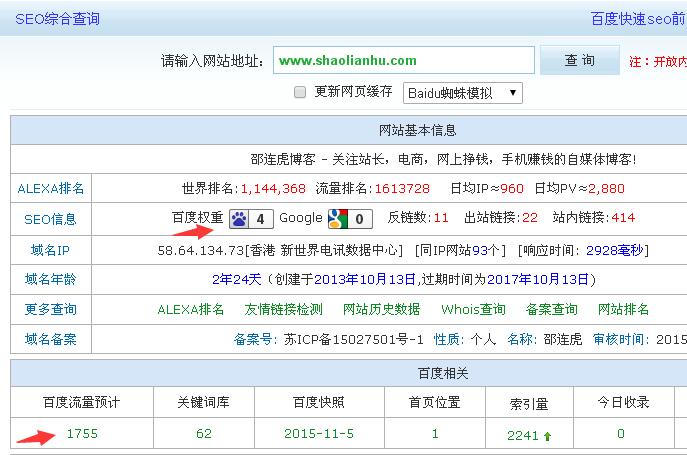
Task: Click the Baidu traffic estimate value 1755
Action: tap(82, 434)
